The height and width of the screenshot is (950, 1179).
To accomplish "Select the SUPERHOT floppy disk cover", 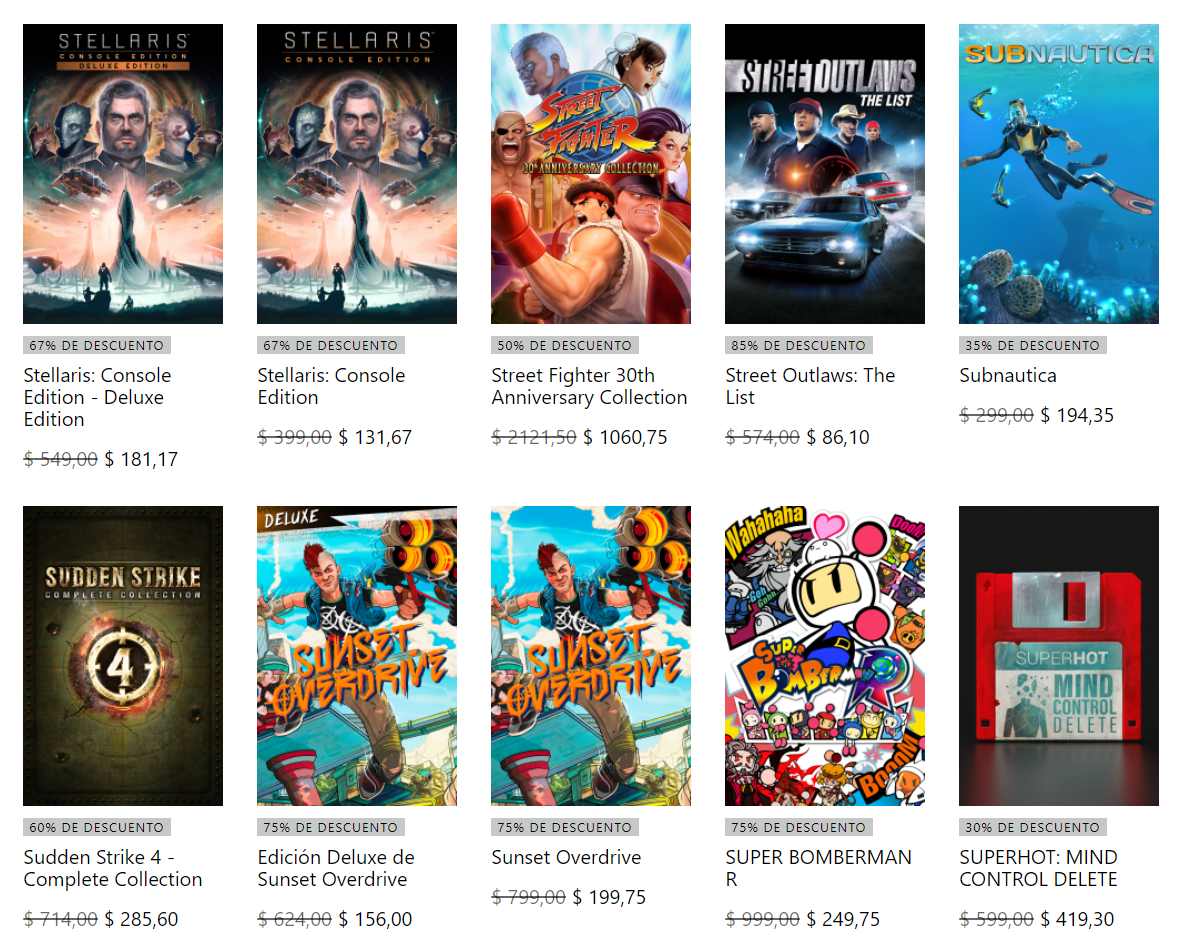I will click(1058, 656).
